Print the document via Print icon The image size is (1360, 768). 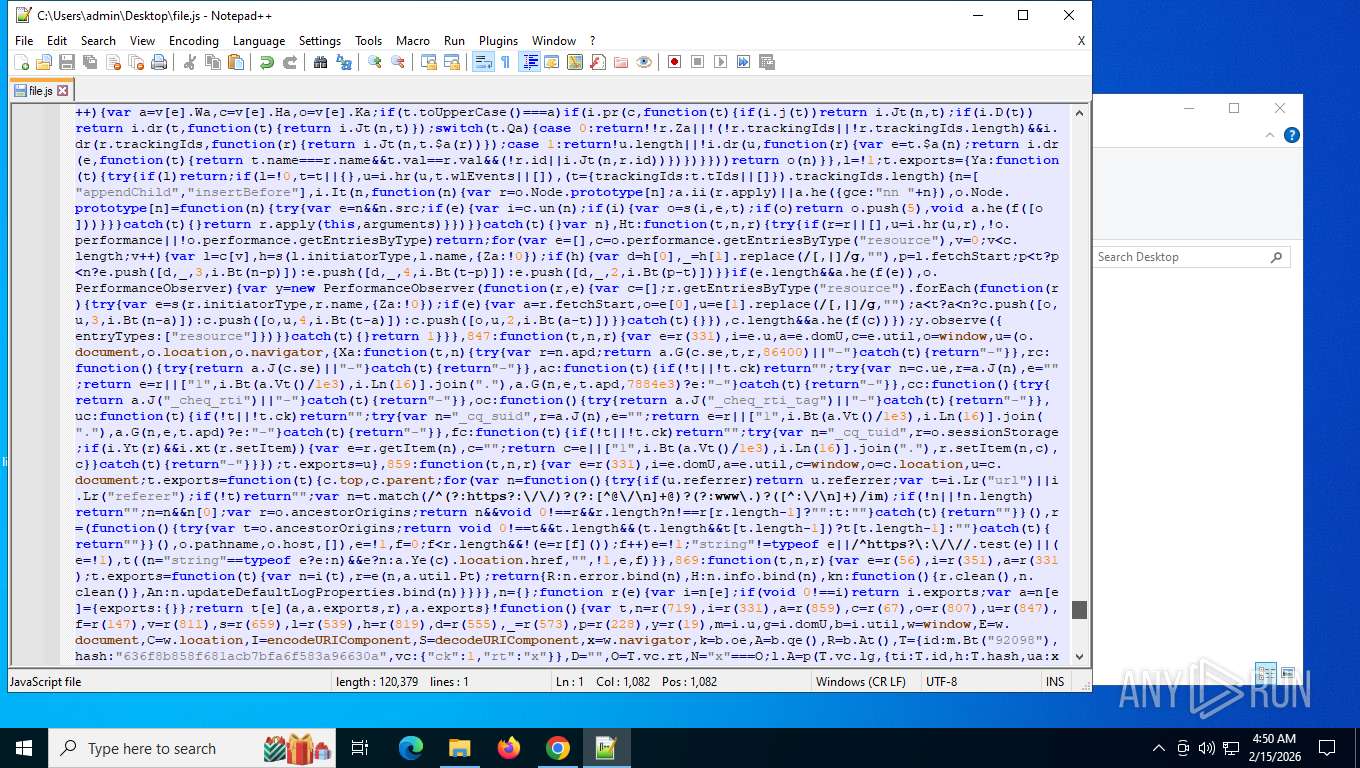[x=159, y=62]
